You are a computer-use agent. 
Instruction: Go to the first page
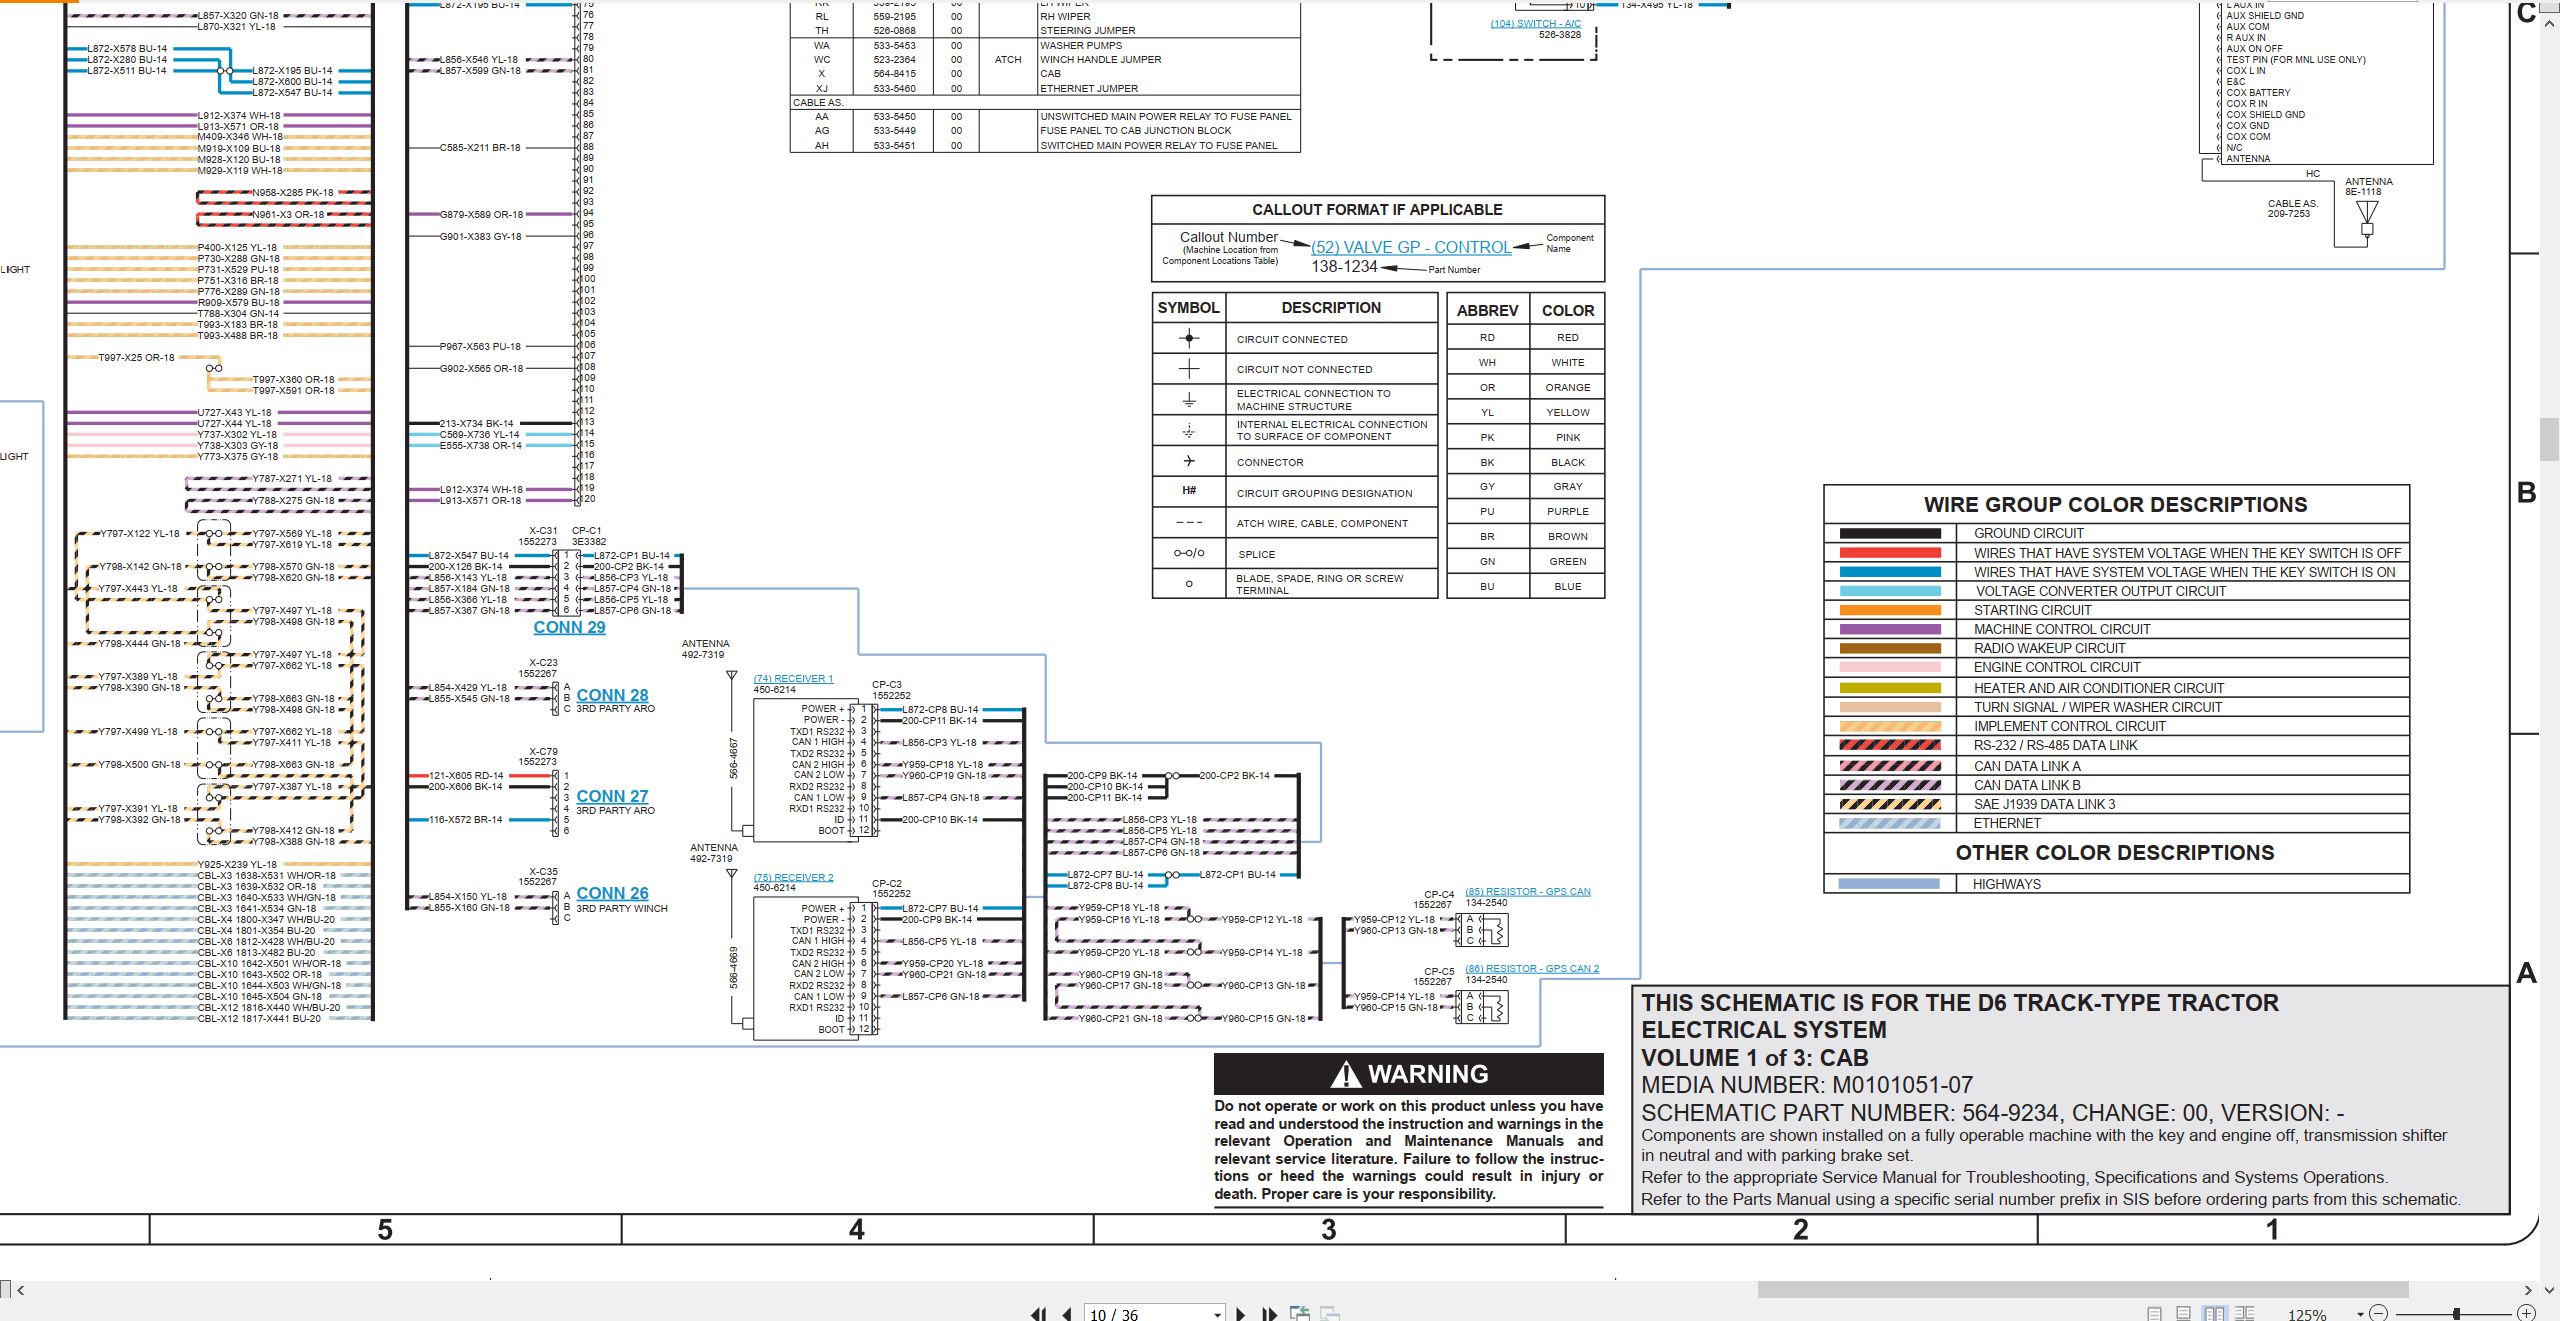tap(1039, 1314)
